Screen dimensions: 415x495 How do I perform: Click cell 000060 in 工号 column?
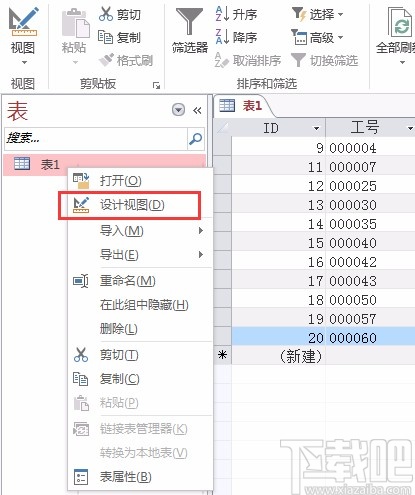(x=370, y=338)
